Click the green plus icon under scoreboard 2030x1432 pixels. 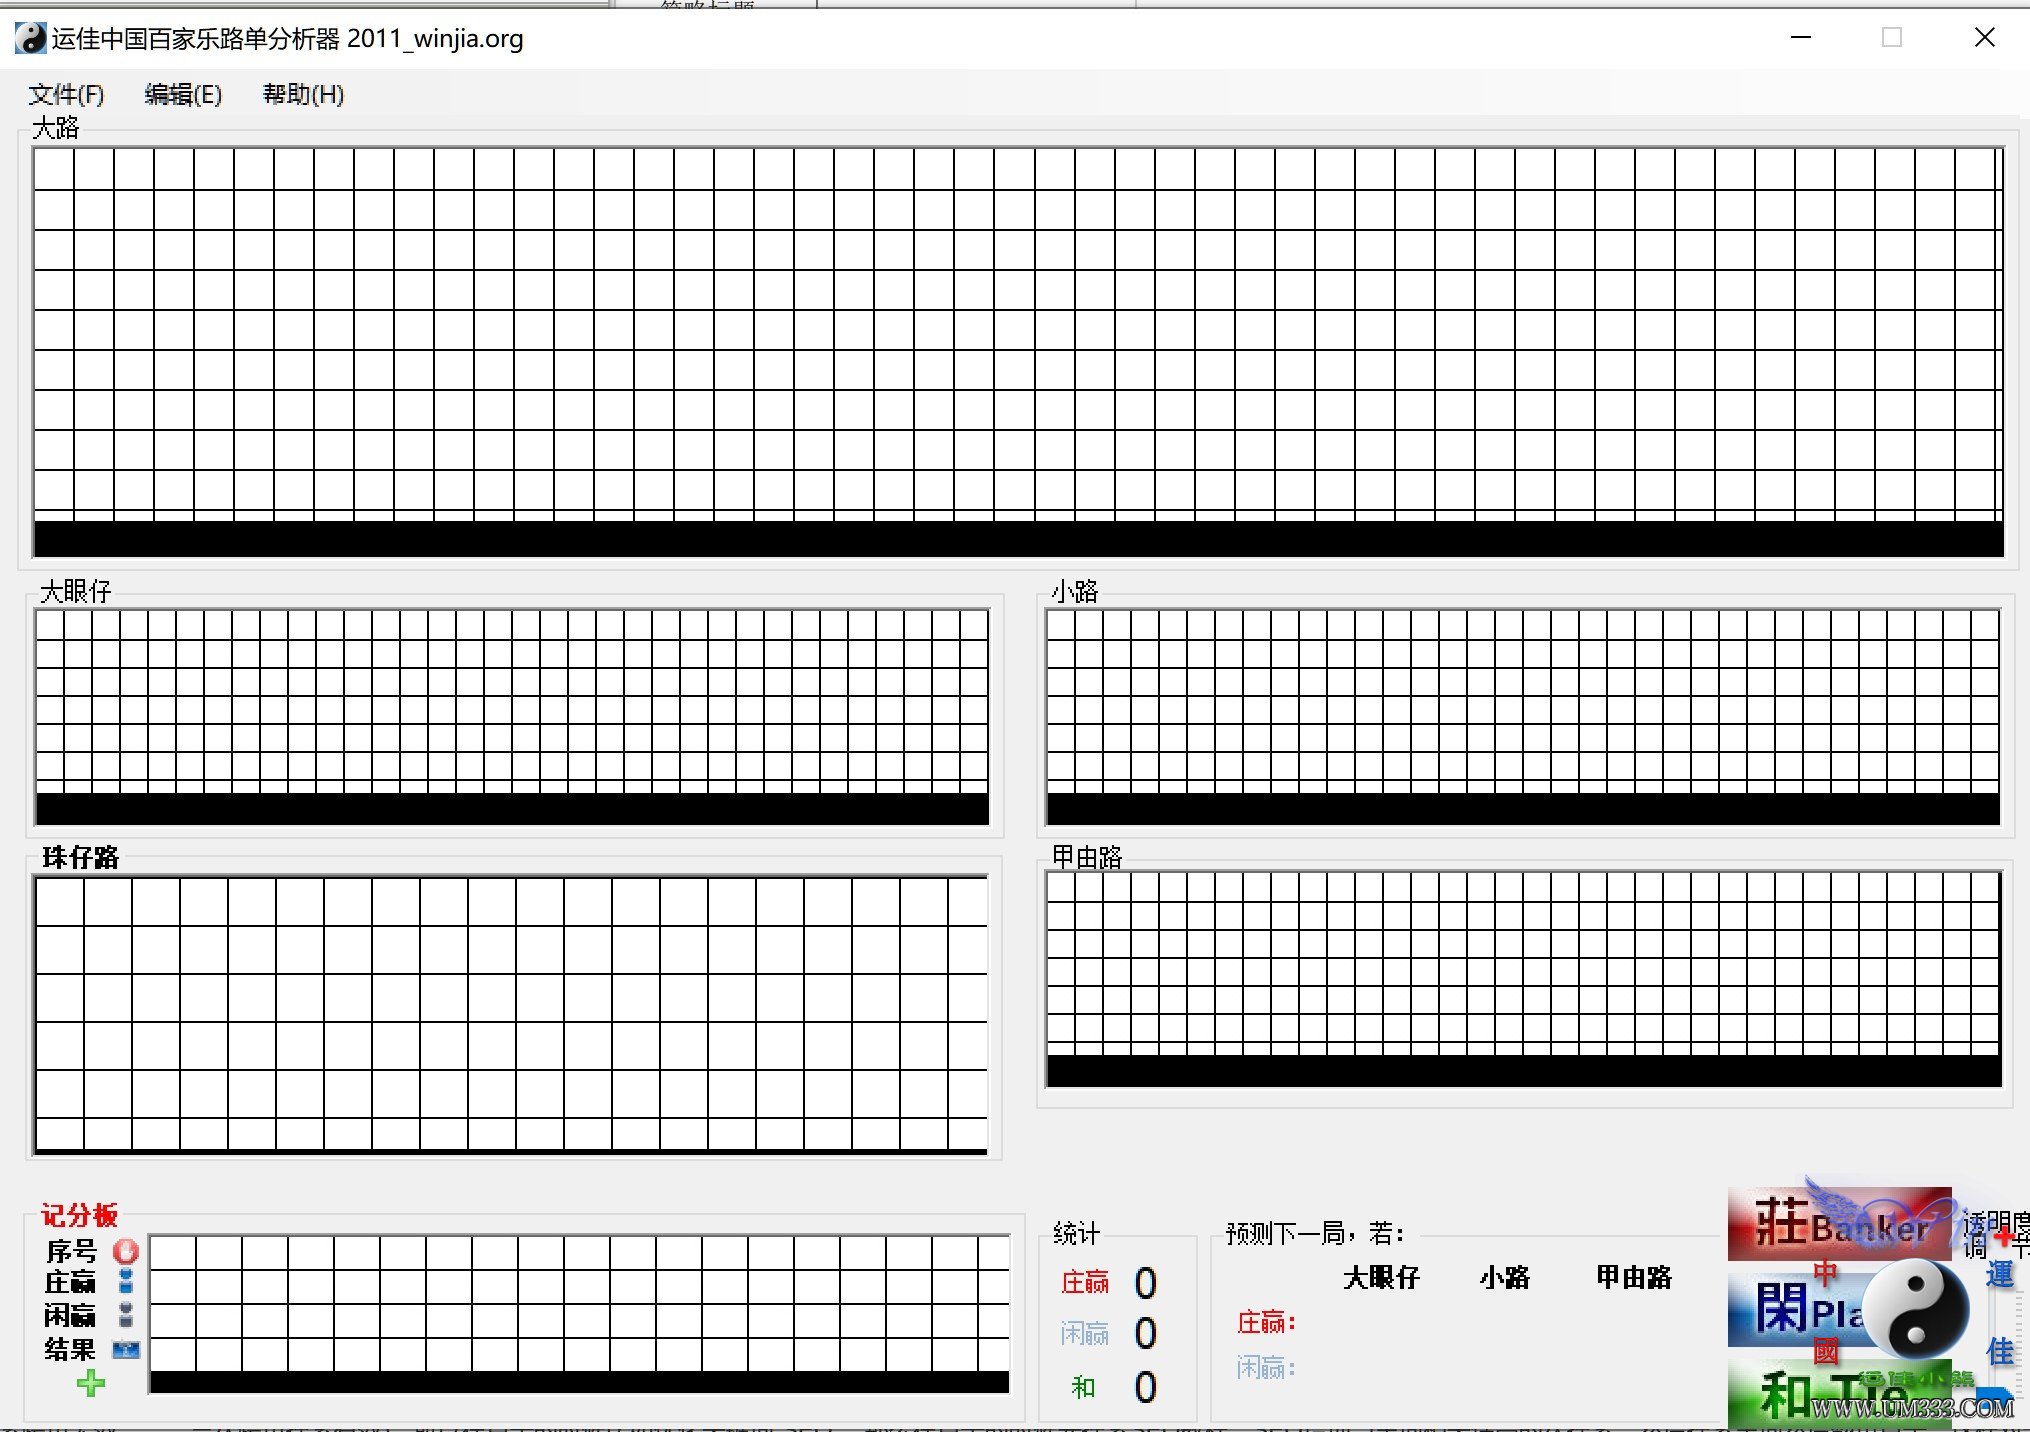pyautogui.click(x=91, y=1384)
